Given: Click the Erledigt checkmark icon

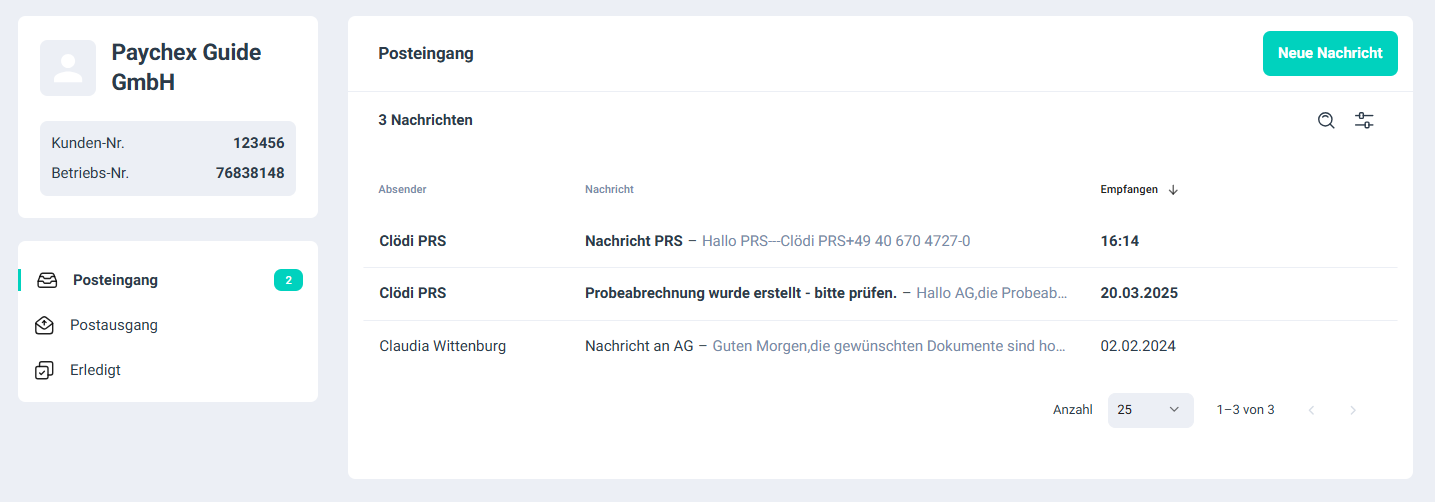Looking at the screenshot, I should 44,370.
